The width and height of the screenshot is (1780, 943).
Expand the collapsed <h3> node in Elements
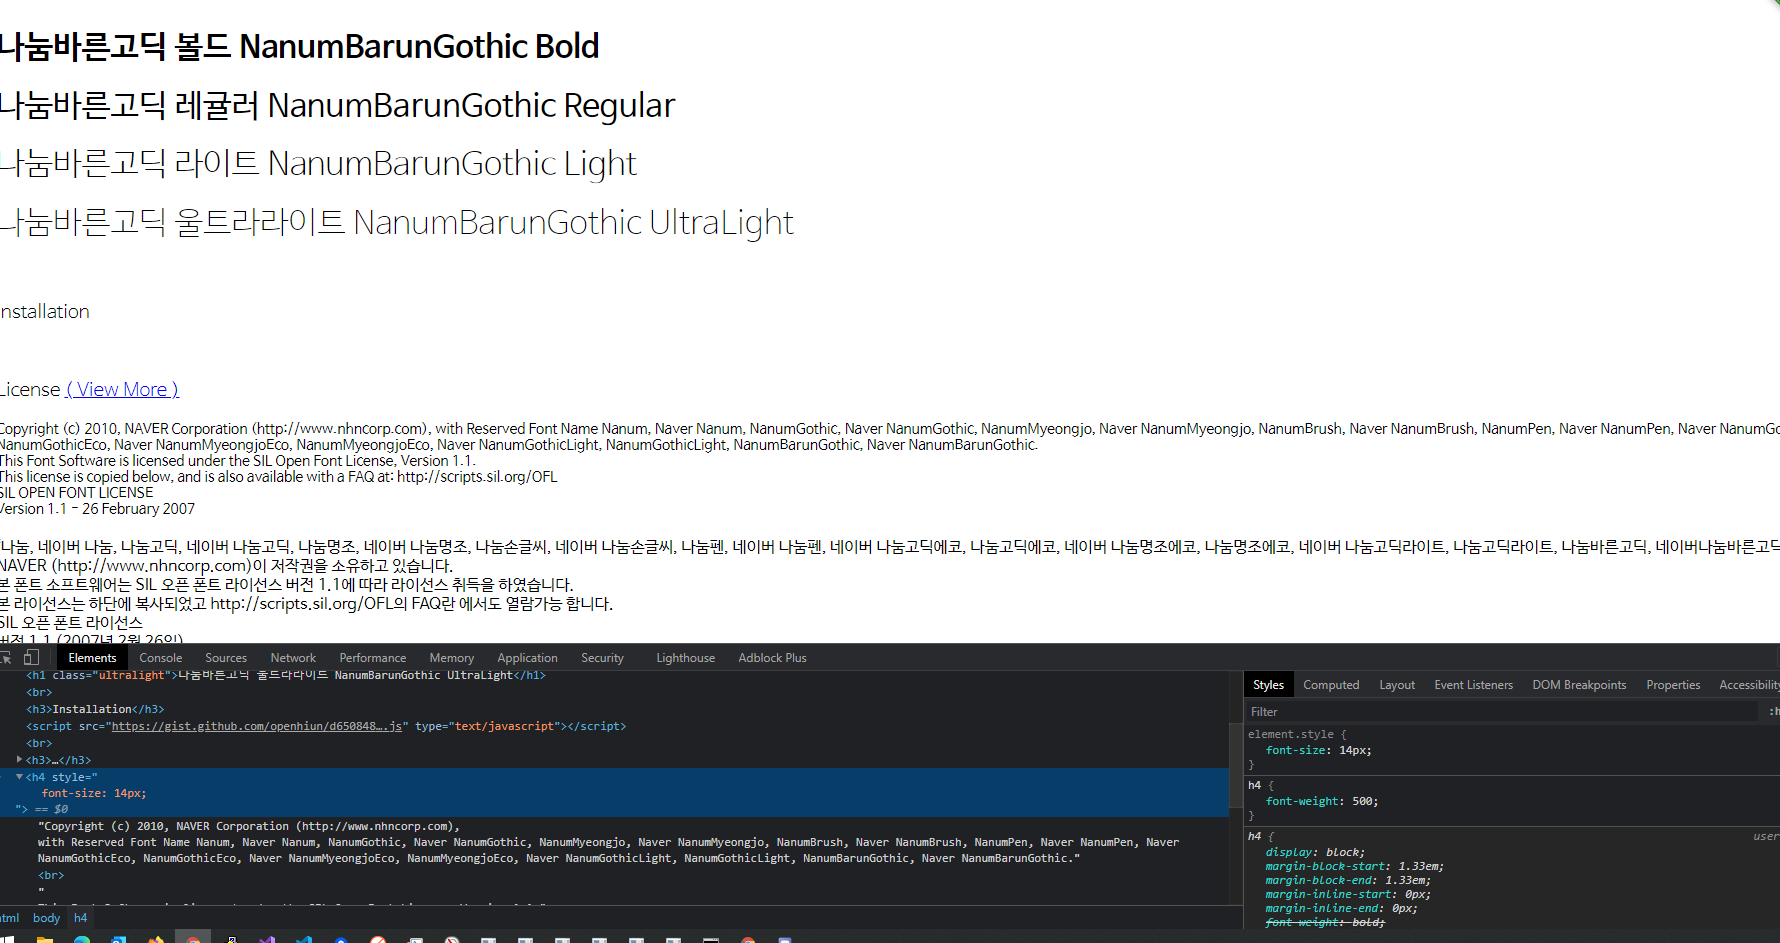pyautogui.click(x=19, y=760)
